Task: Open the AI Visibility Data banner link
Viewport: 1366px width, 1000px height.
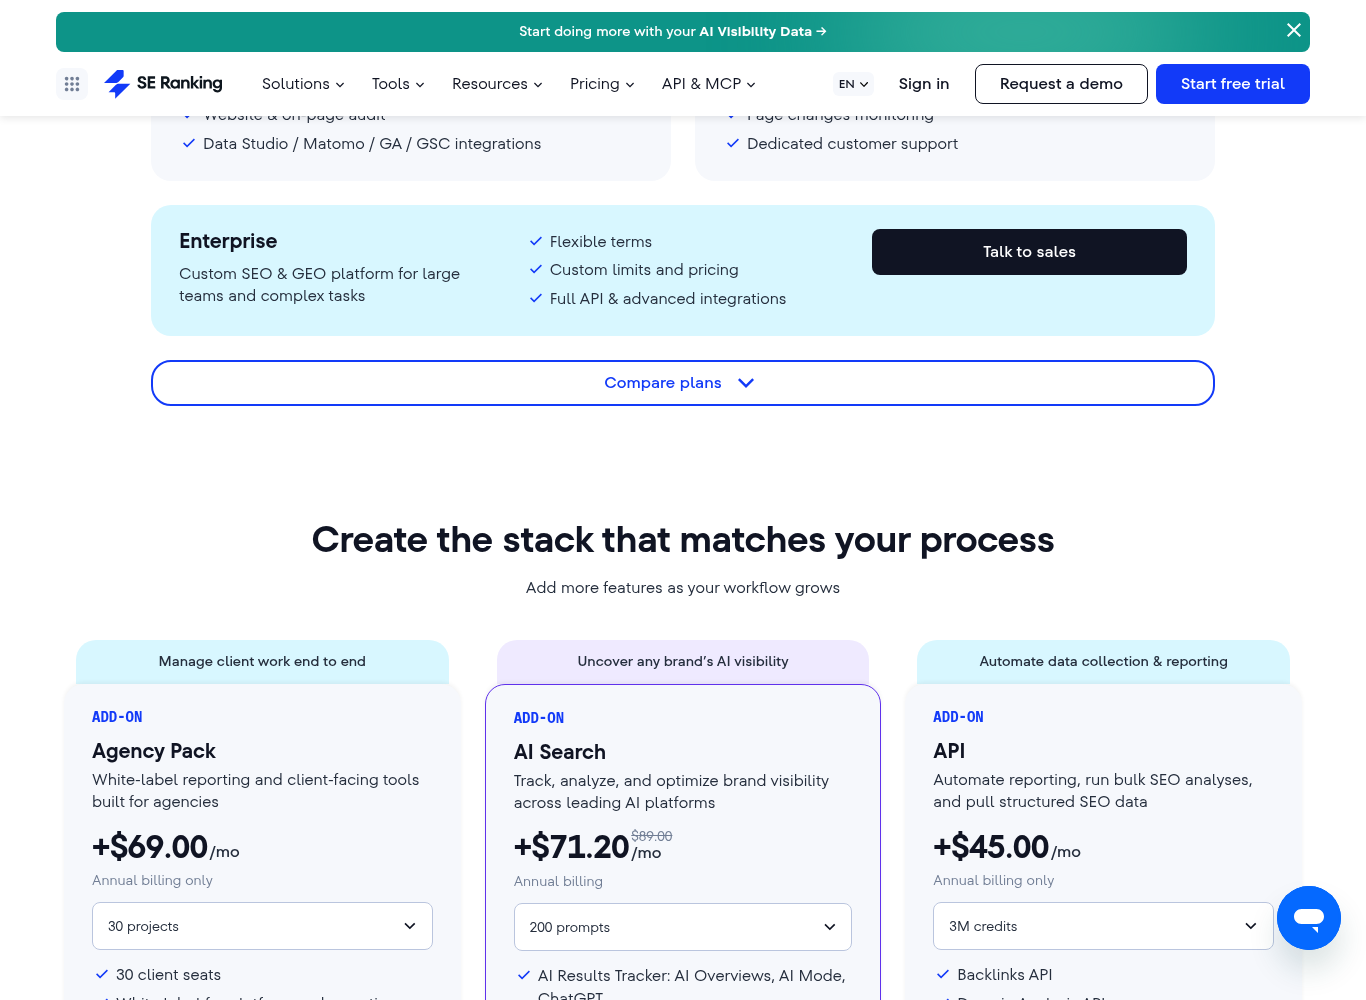Action: click(x=672, y=31)
